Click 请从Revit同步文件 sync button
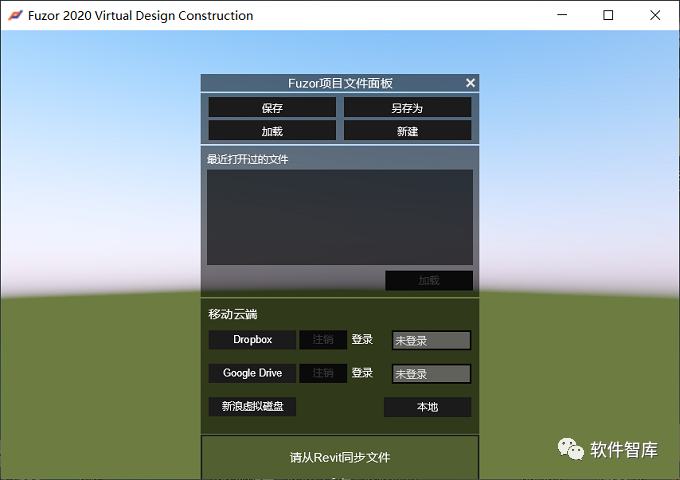This screenshot has height=480, width=680. pyautogui.click(x=340, y=457)
